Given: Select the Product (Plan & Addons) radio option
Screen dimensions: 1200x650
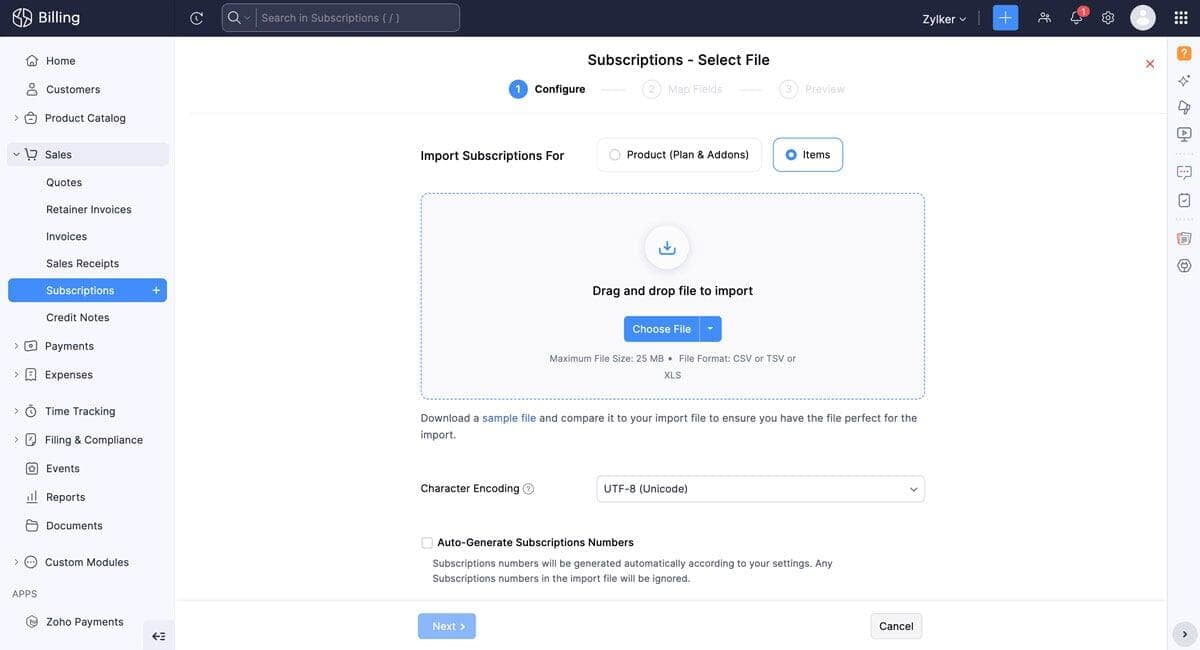Looking at the screenshot, I should point(679,155).
